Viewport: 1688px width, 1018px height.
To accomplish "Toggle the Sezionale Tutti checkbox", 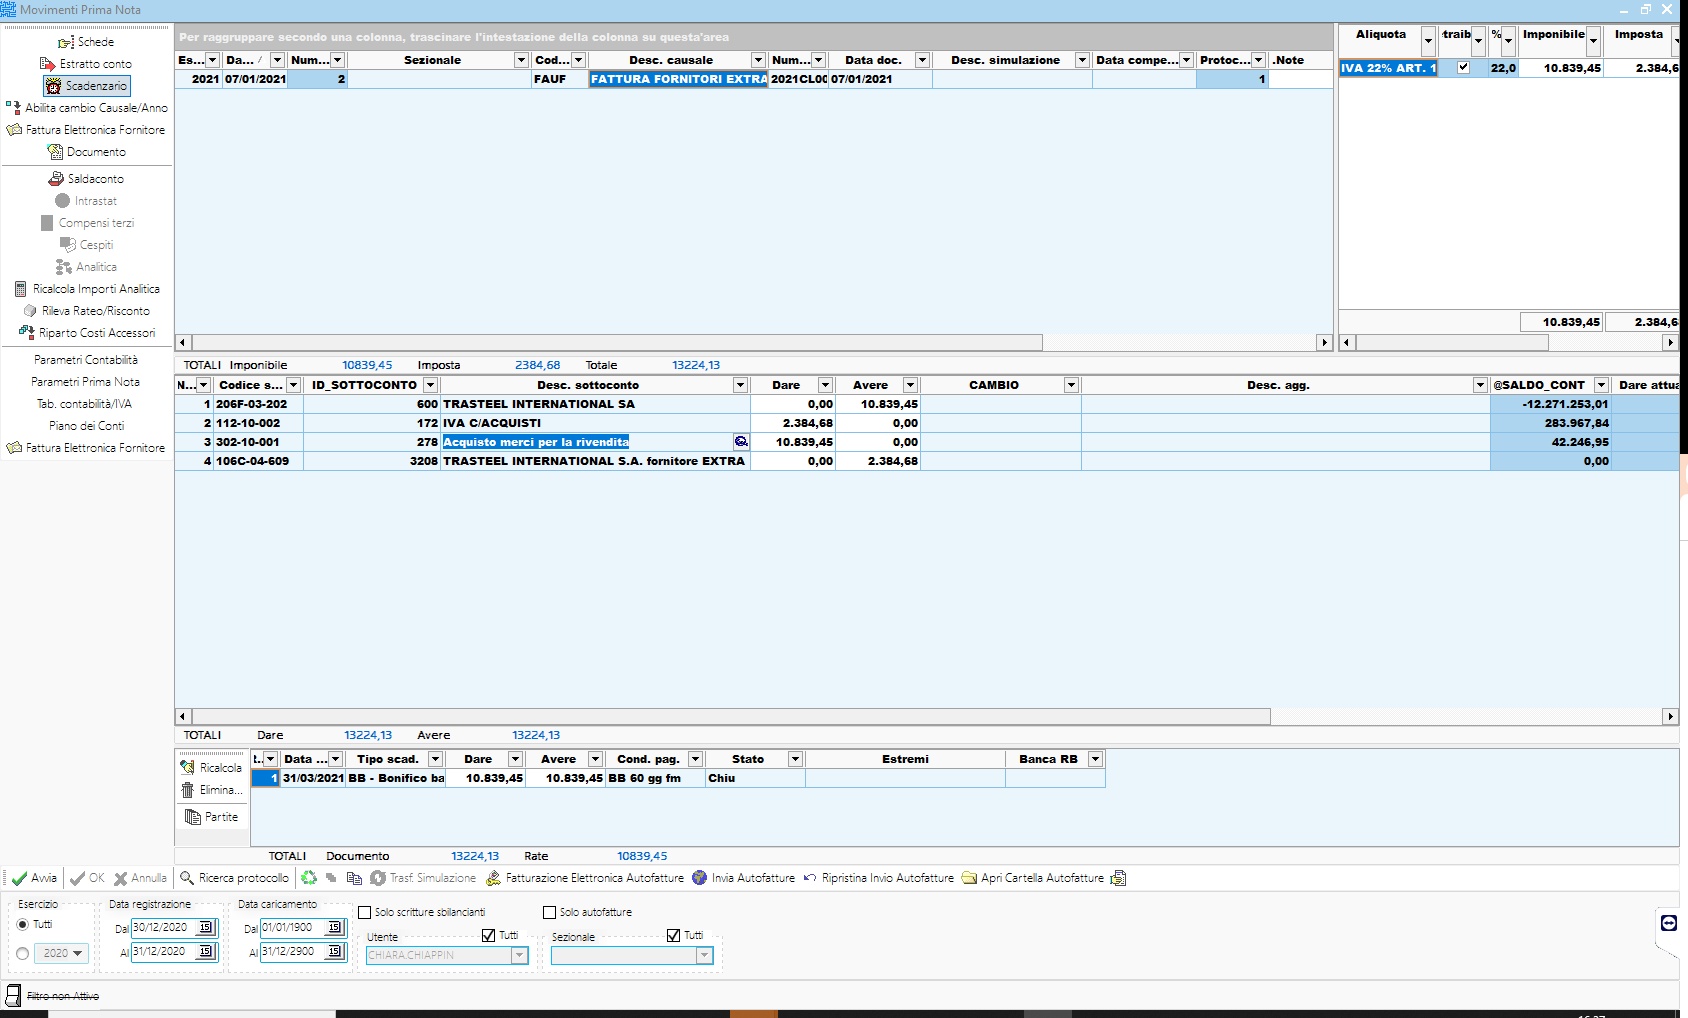I will pos(673,936).
